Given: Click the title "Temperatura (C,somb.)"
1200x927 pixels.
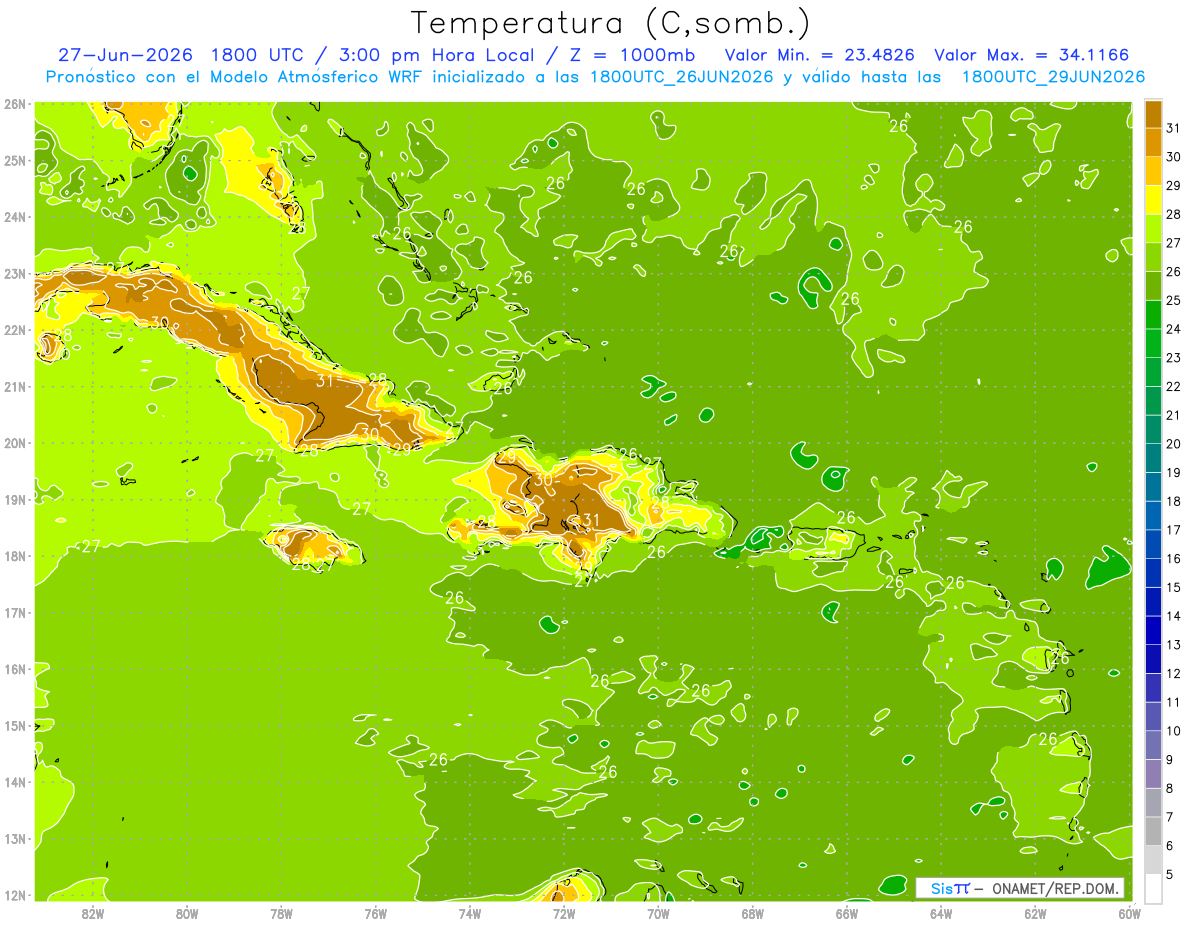Looking at the screenshot, I should [611, 23].
